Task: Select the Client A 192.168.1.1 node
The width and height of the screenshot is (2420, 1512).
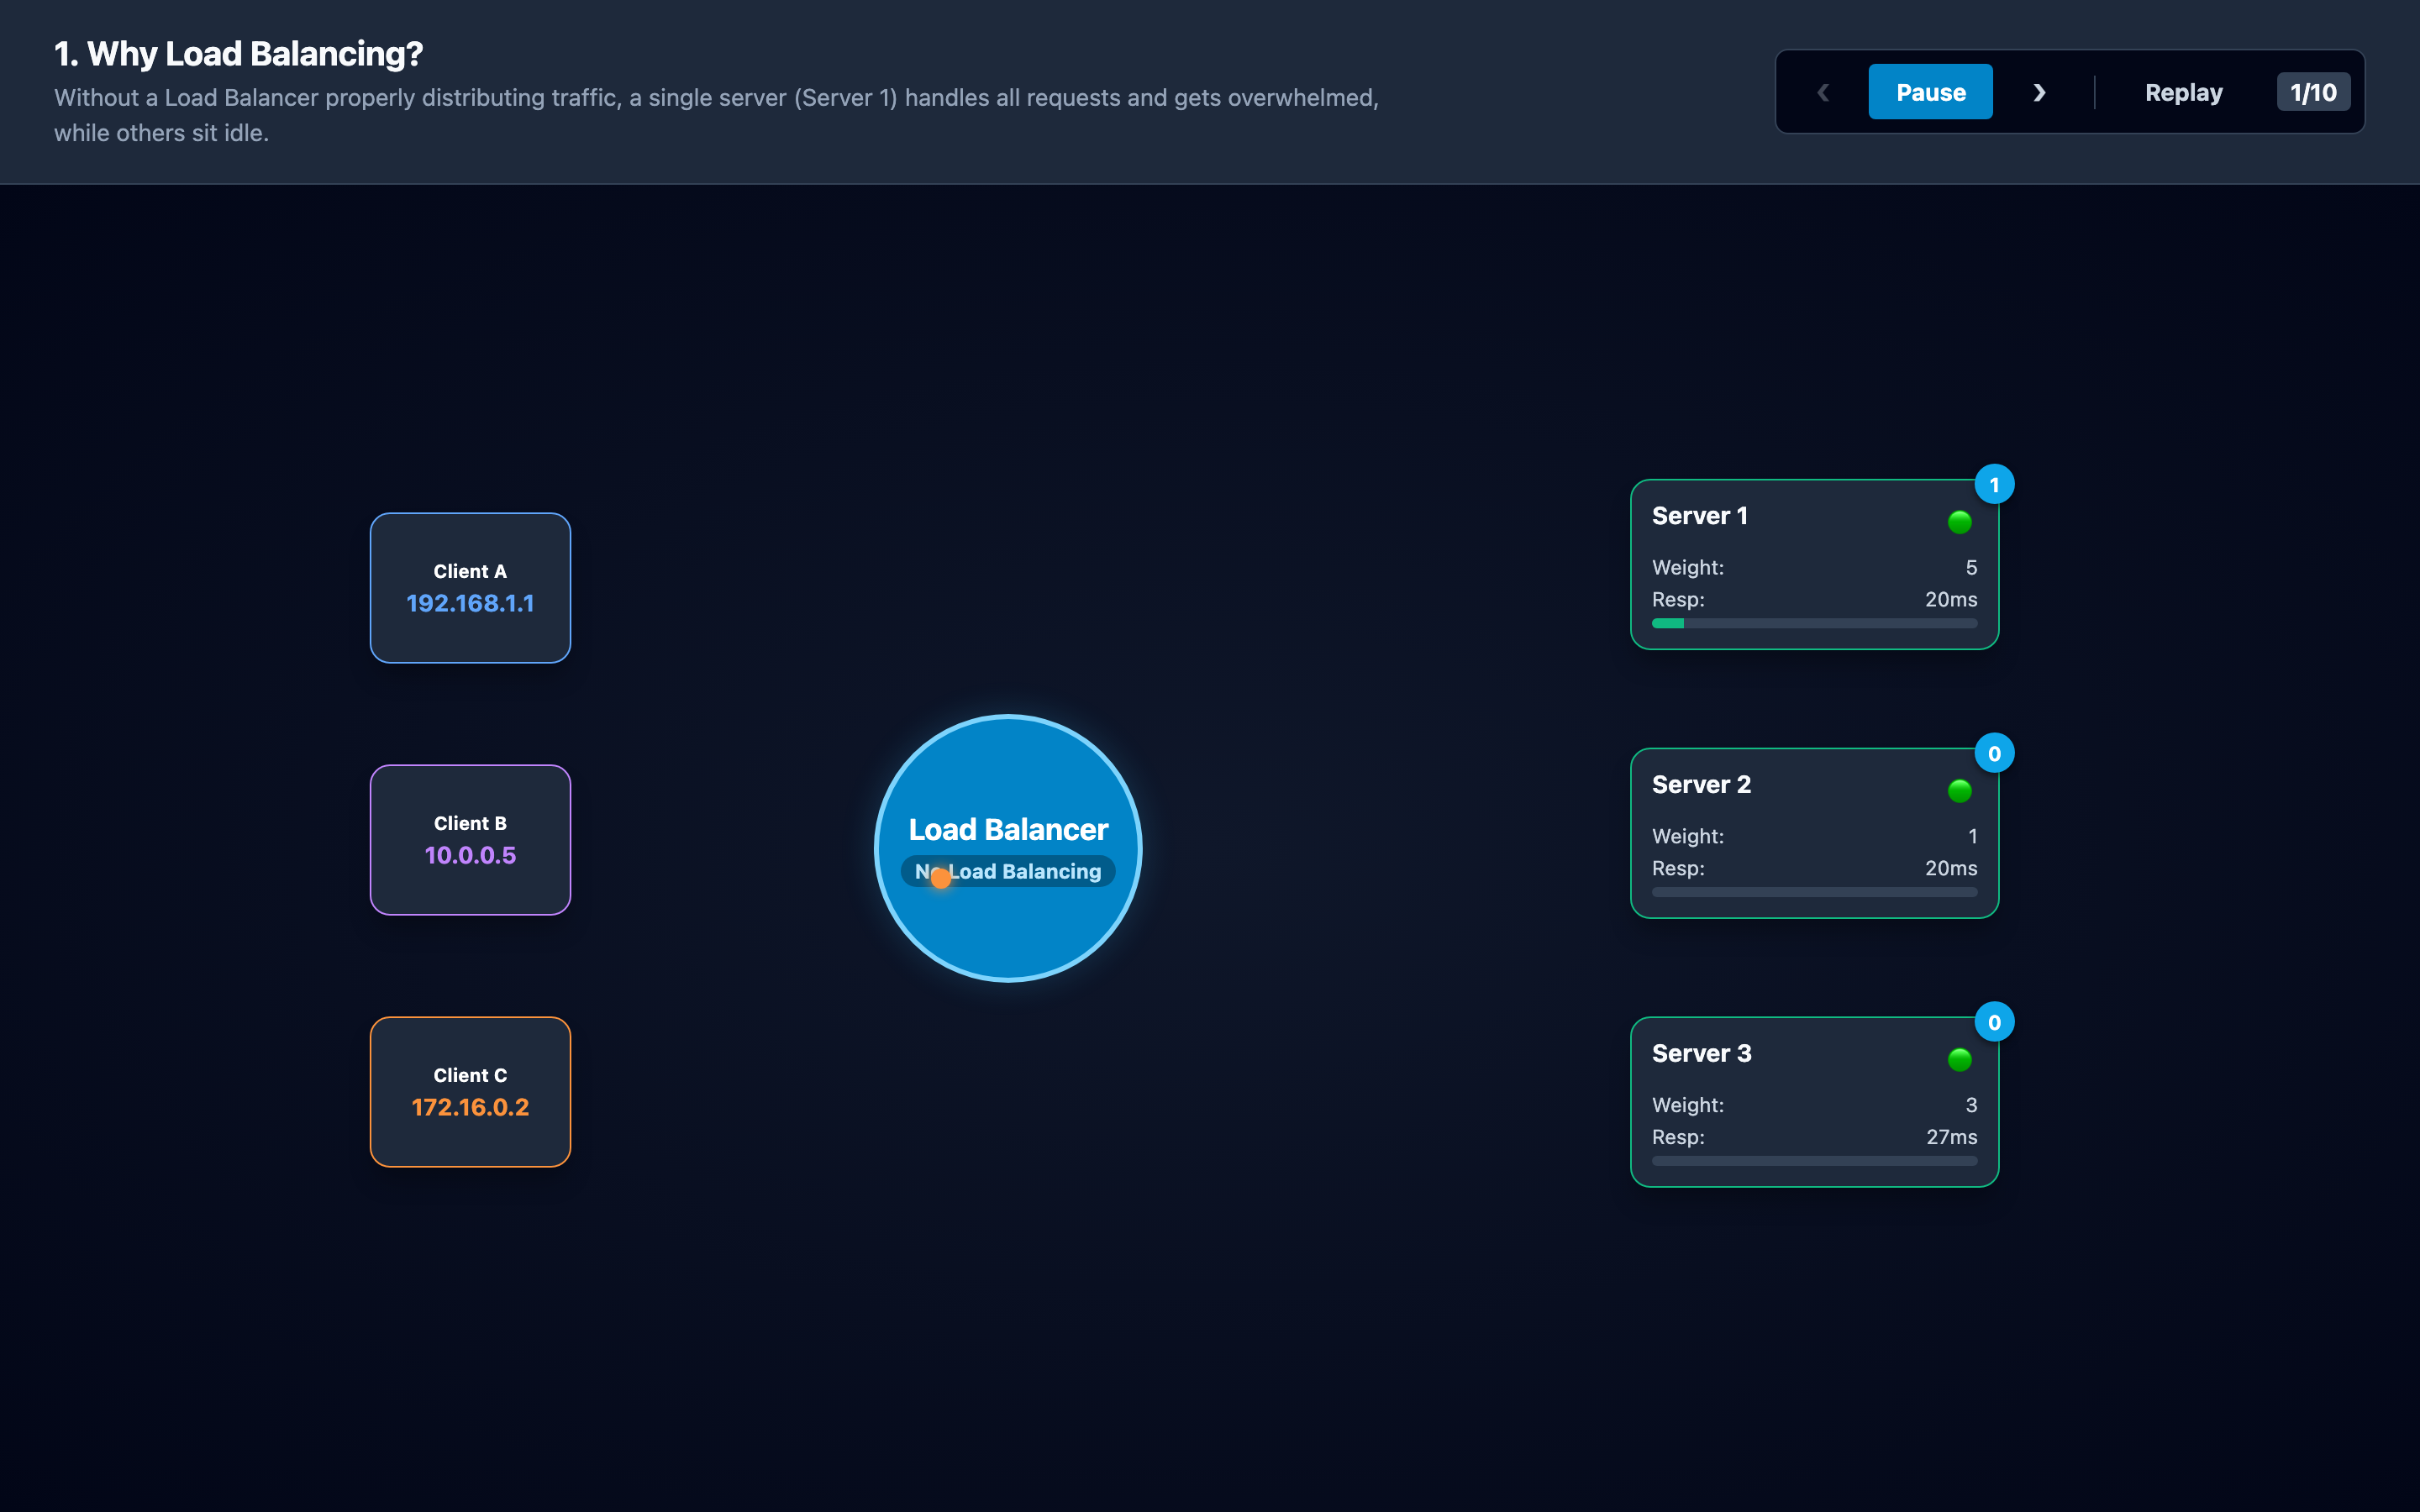Action: point(470,588)
